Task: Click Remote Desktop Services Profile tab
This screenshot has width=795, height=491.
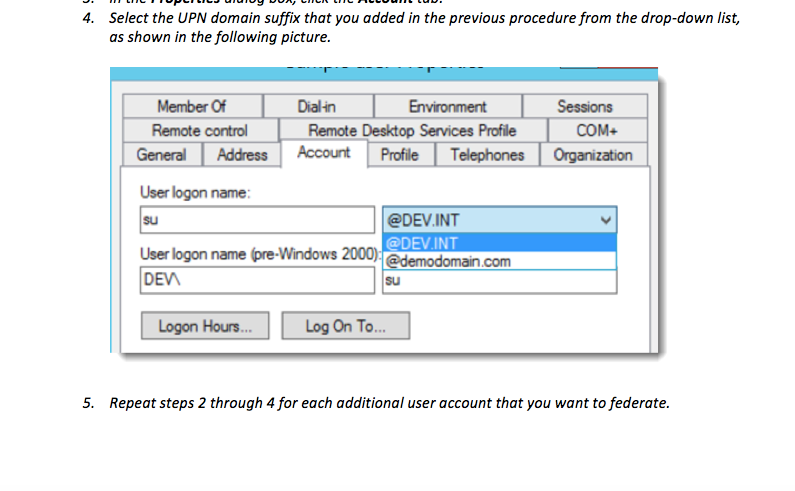Action: pyautogui.click(x=412, y=131)
